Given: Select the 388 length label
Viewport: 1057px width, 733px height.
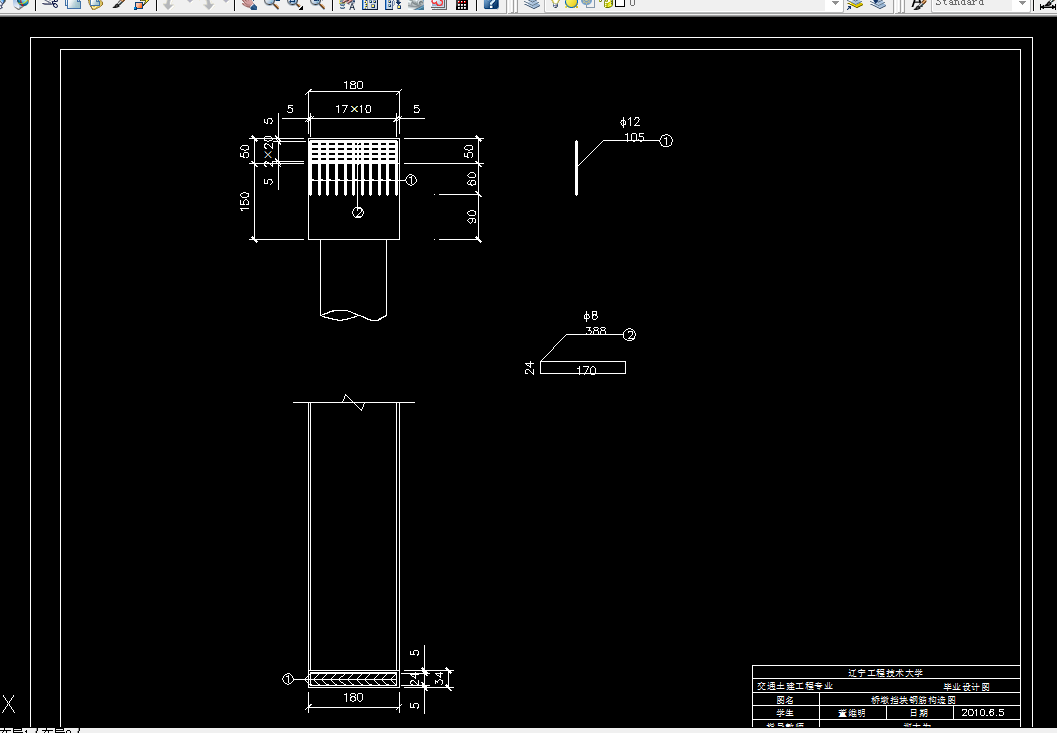Looking at the screenshot, I should 595,330.
